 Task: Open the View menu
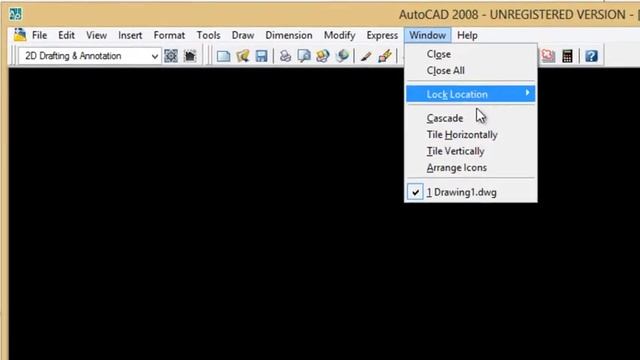tap(96, 36)
